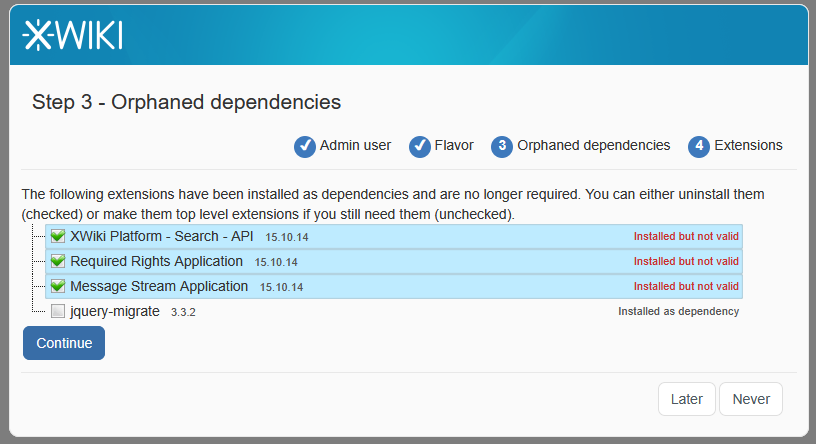Open Required Rights Application extension

point(157,261)
